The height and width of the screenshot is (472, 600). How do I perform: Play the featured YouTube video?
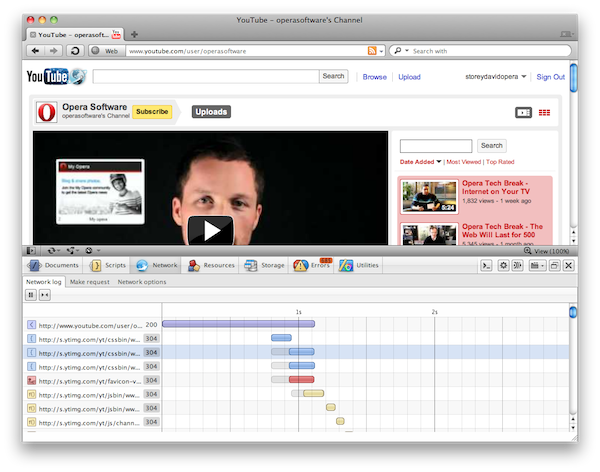(x=211, y=230)
